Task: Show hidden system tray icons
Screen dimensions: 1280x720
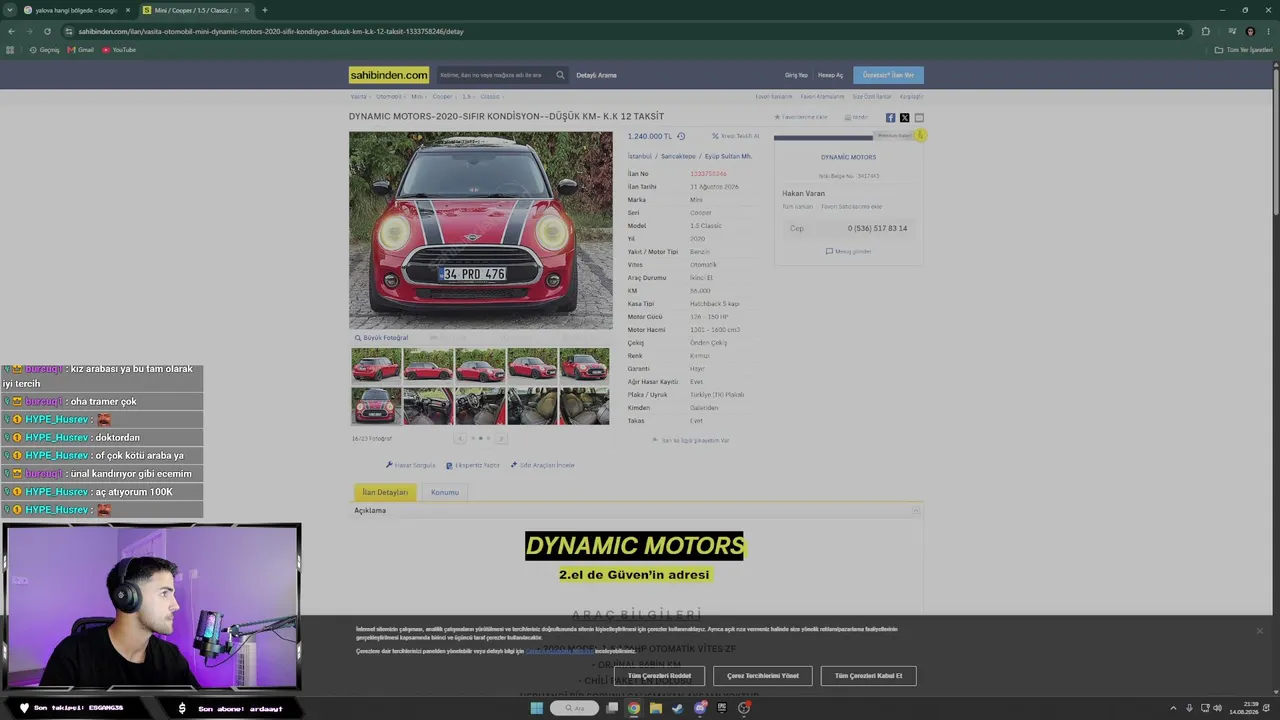Action: click(1173, 708)
